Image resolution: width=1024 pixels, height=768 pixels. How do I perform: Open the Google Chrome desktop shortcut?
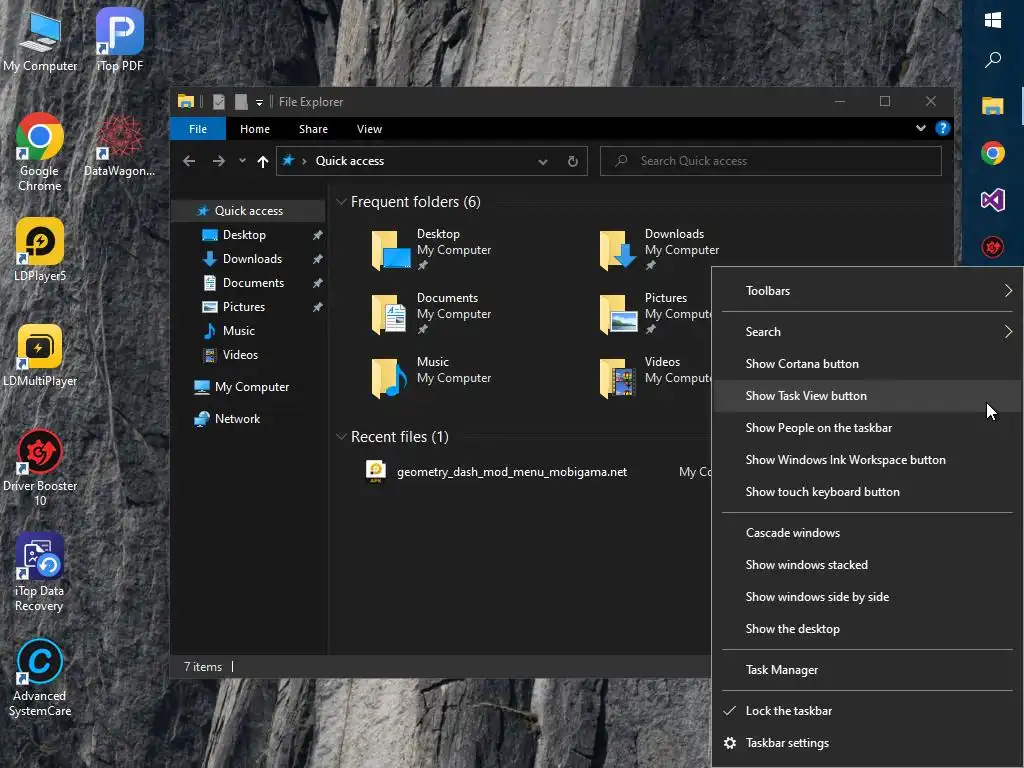[x=40, y=152]
